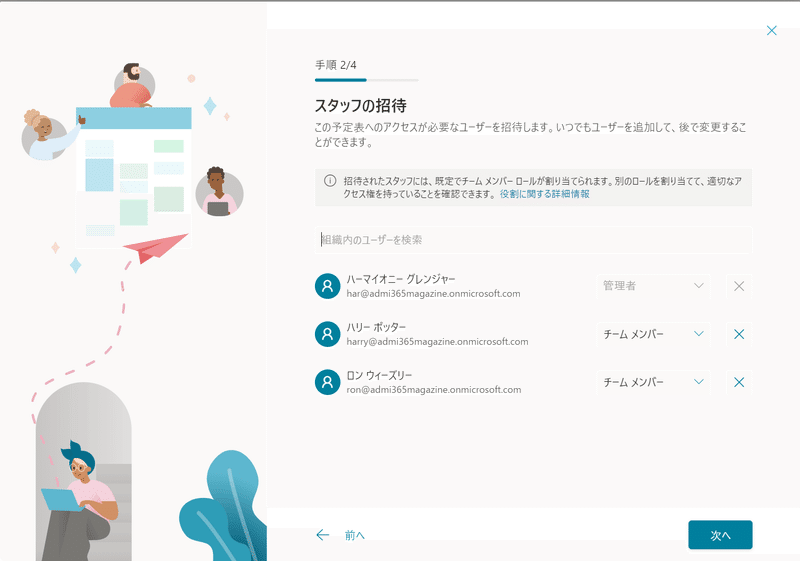Select the harry@admi365magazine.onmicrosoft.com email text
The height and width of the screenshot is (561, 800).
(x=437, y=342)
